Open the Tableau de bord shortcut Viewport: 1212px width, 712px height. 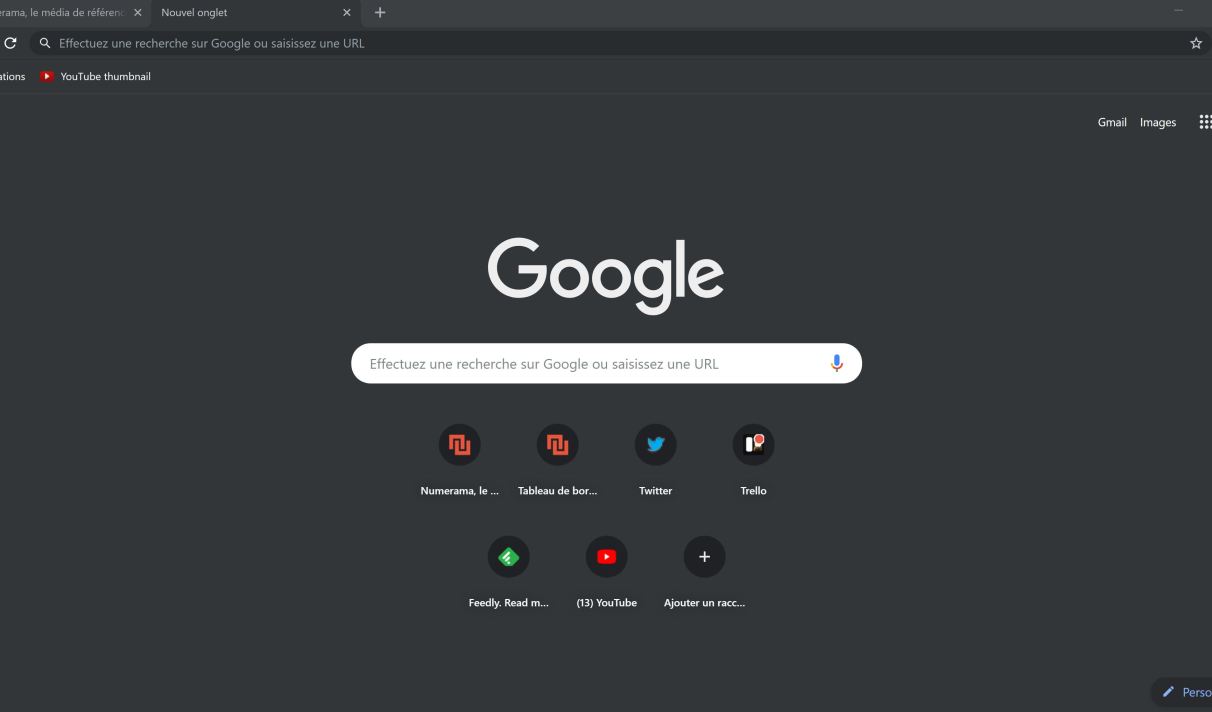coord(557,445)
